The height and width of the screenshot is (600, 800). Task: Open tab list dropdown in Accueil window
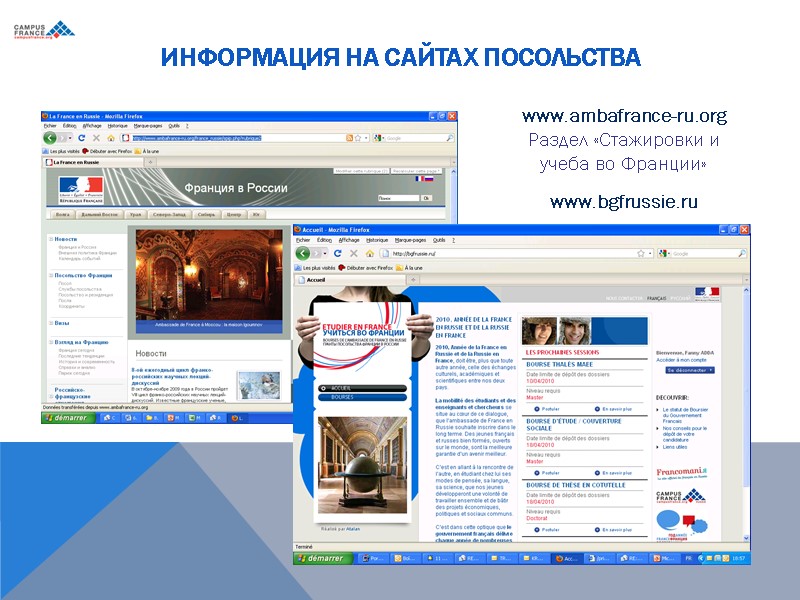[x=746, y=280]
